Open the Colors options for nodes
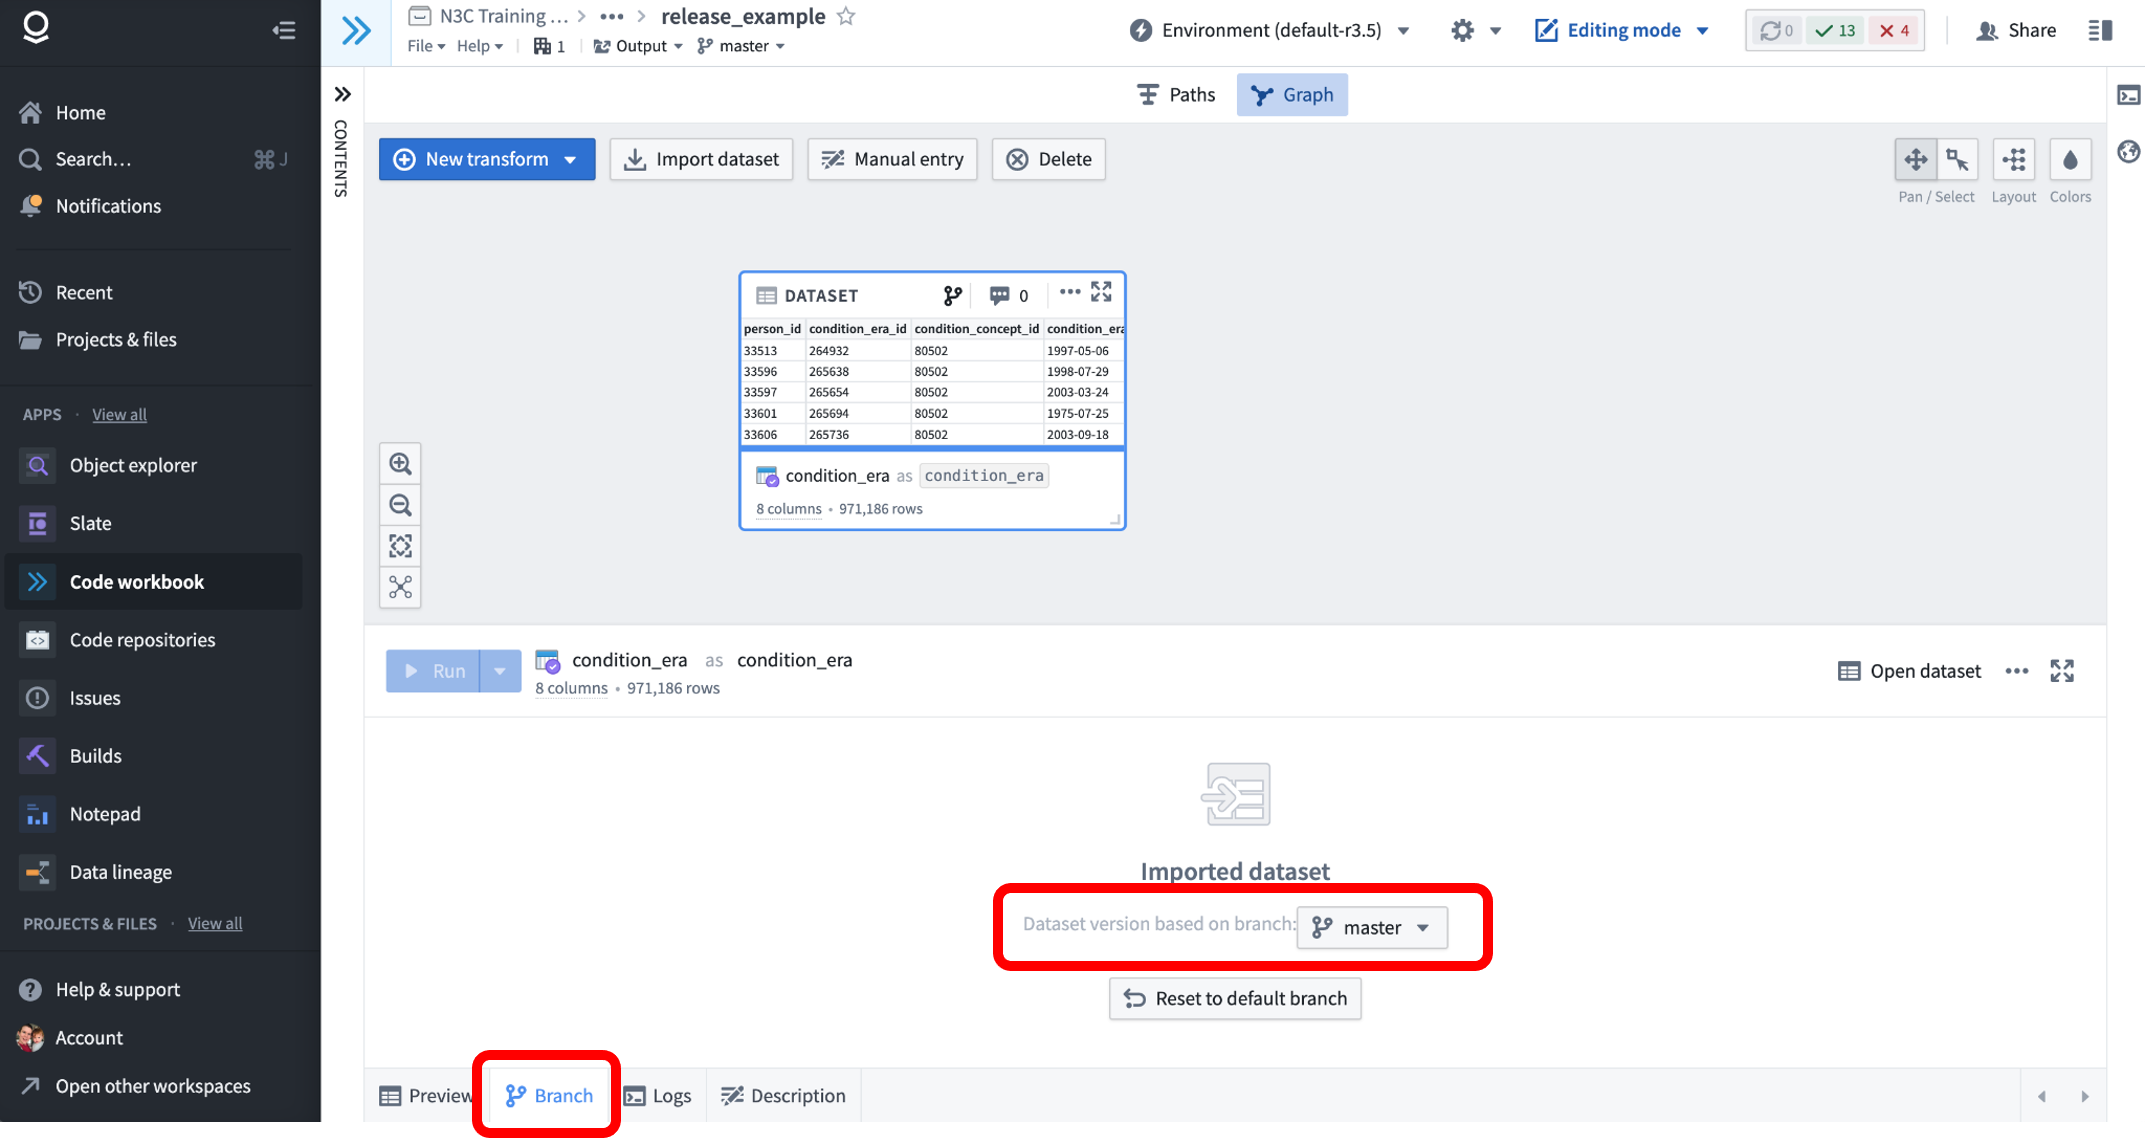The width and height of the screenshot is (2145, 1145). tap(2070, 159)
